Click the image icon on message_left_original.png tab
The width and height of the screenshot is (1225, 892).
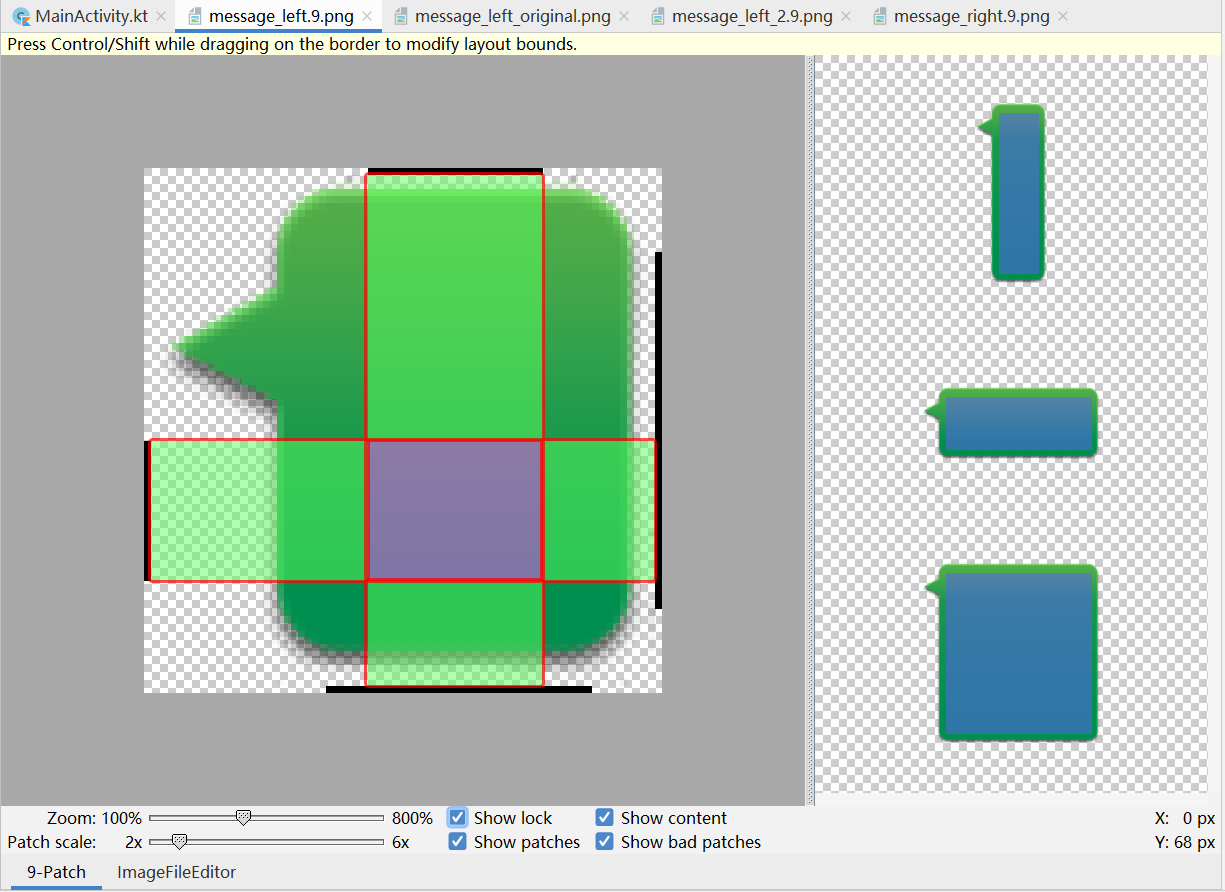pyautogui.click(x=401, y=17)
